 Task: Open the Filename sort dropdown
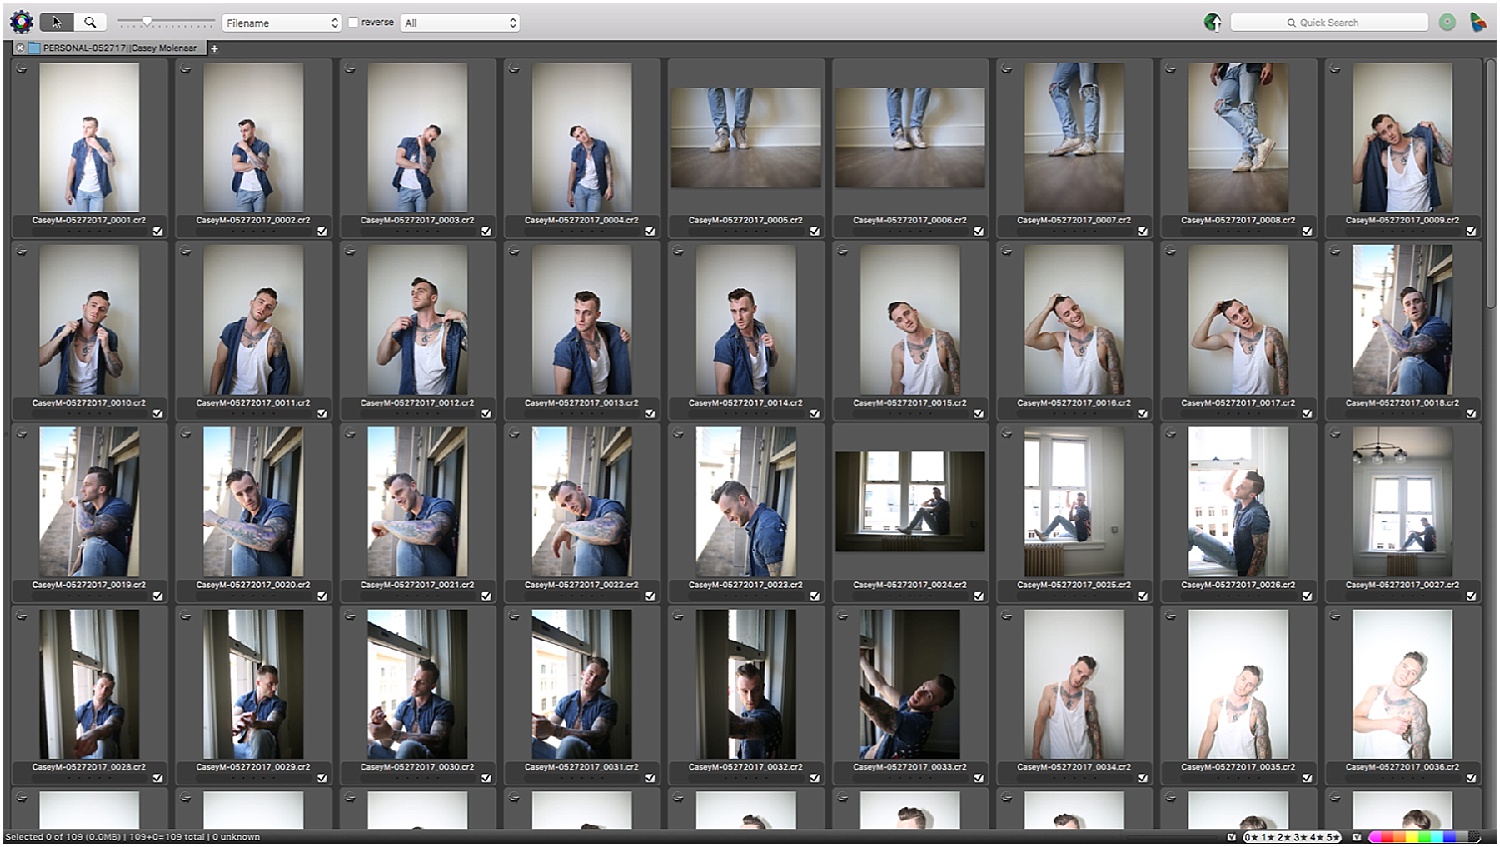pos(281,22)
